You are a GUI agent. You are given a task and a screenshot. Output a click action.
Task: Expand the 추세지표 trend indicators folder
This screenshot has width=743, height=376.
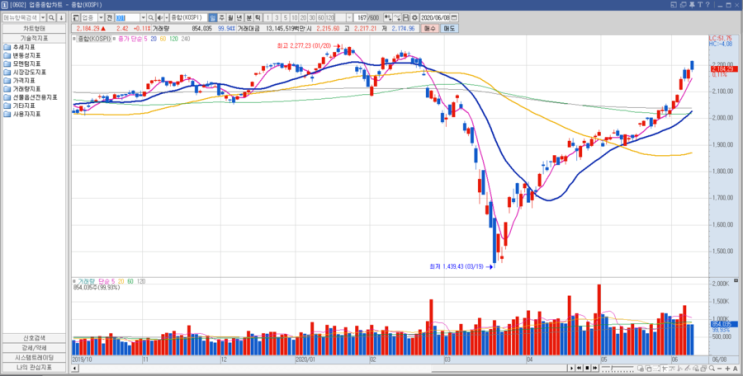click(x=19, y=47)
